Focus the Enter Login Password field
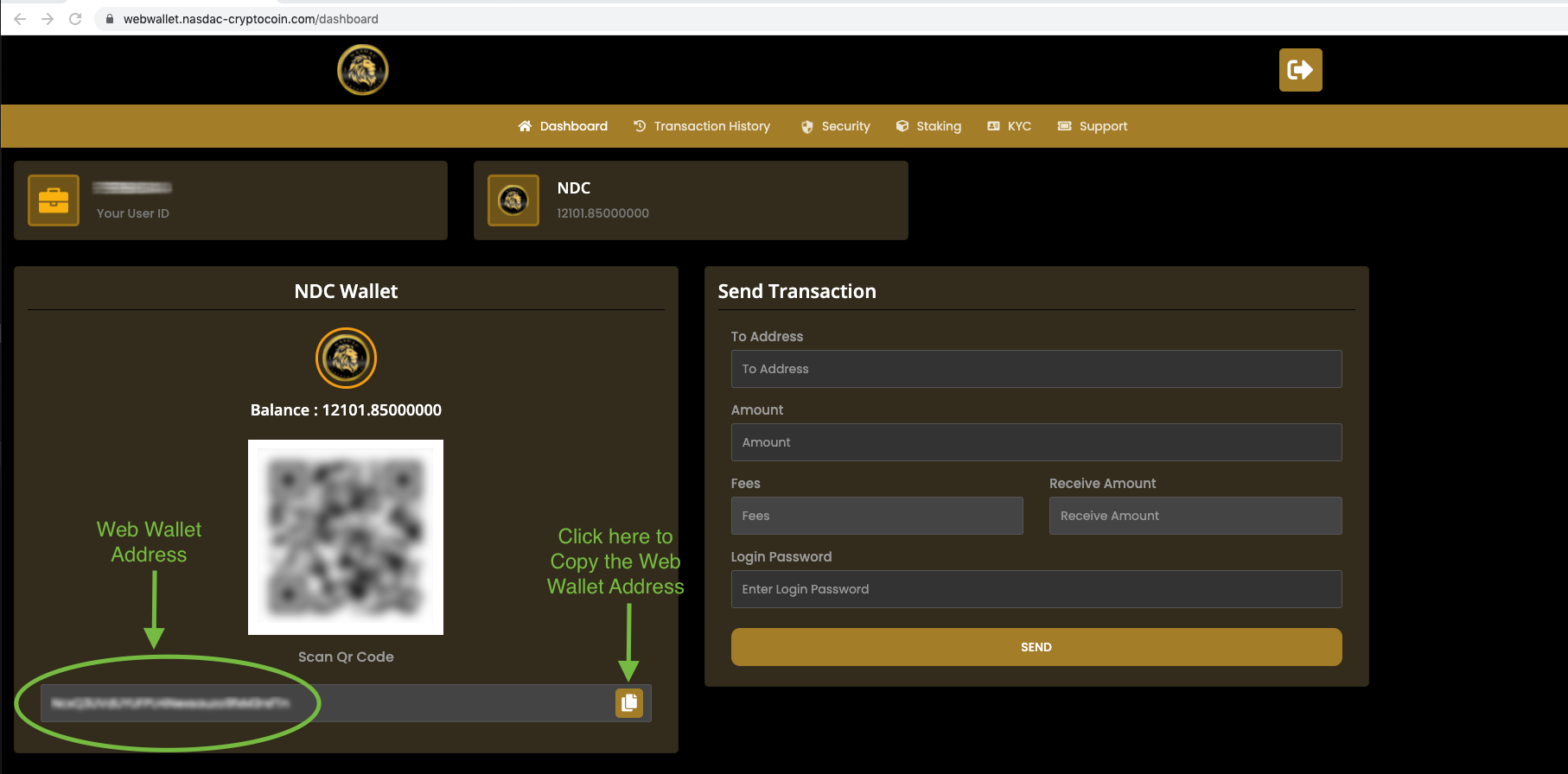Image resolution: width=1568 pixels, height=774 pixels. 1036,589
